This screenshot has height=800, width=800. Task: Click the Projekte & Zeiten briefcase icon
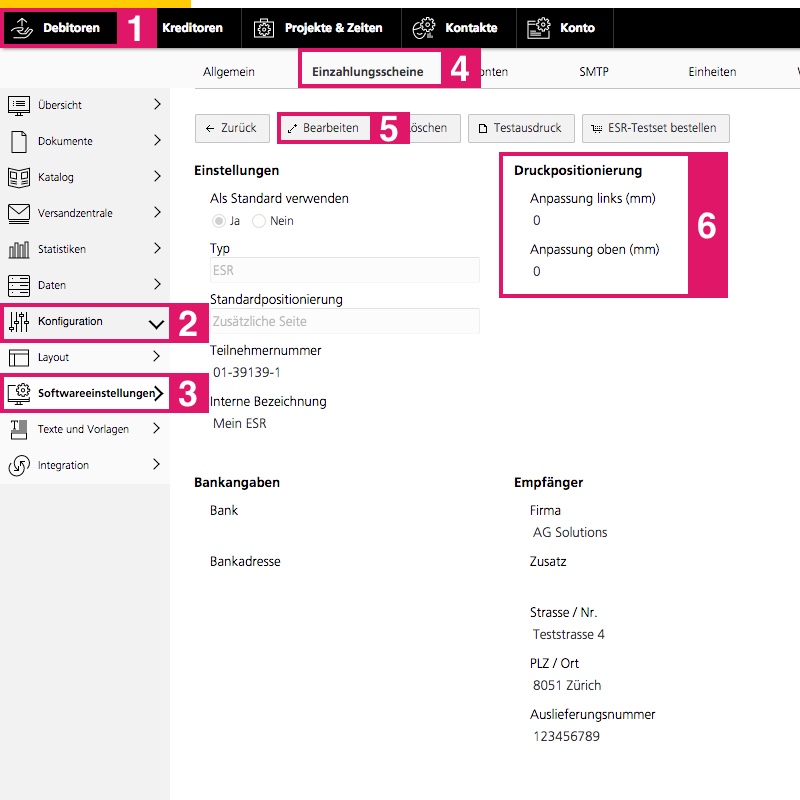(264, 28)
